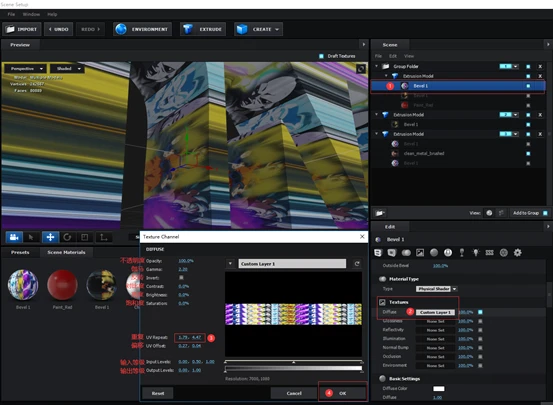Activate the move (four-arrow) tool
The image size is (554, 406).
pyautogui.click(x=50, y=237)
